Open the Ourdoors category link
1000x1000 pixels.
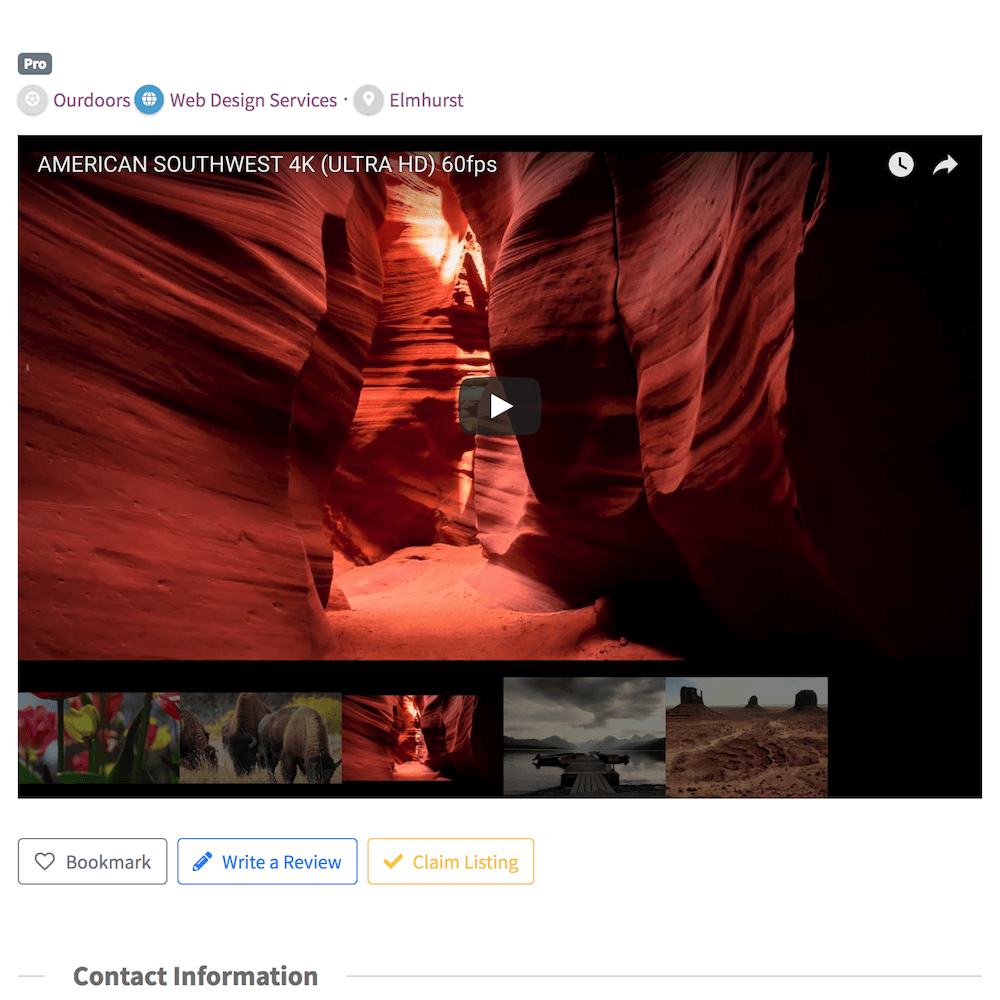92,100
